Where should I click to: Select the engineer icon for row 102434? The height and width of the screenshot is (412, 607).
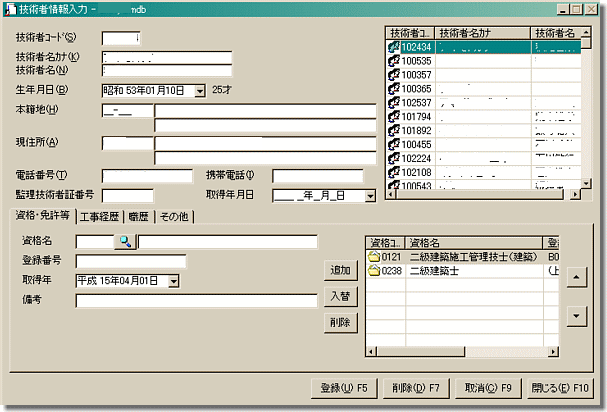click(394, 46)
